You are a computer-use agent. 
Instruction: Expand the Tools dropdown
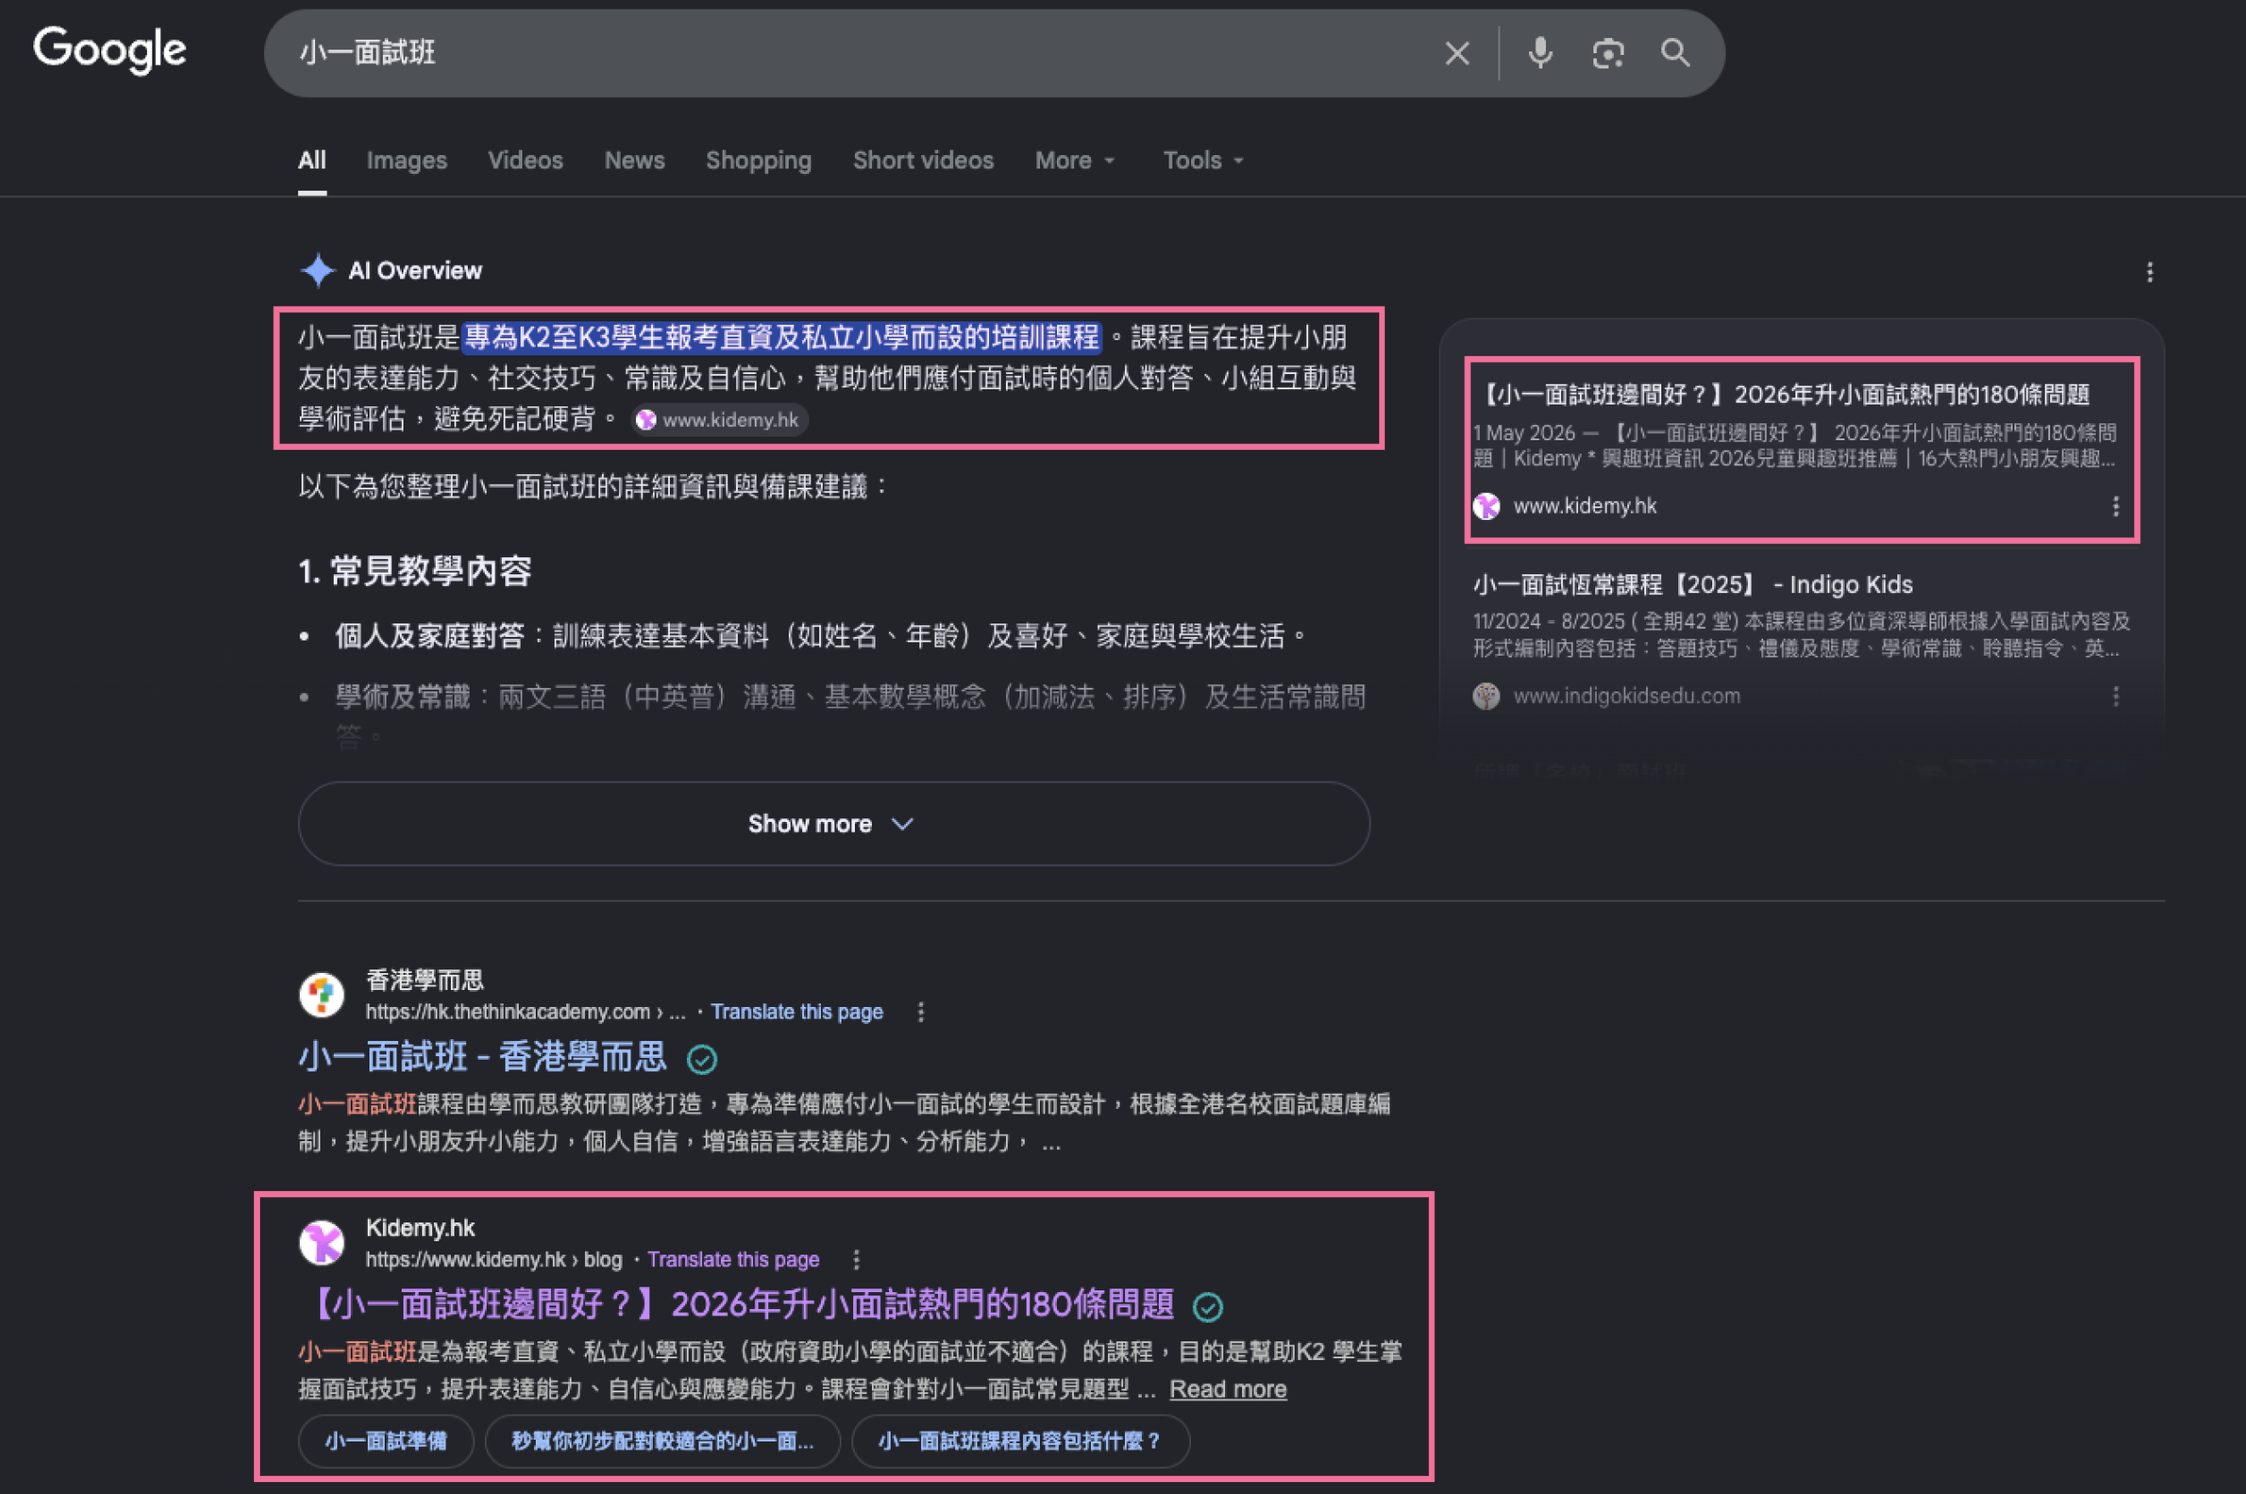(1202, 160)
